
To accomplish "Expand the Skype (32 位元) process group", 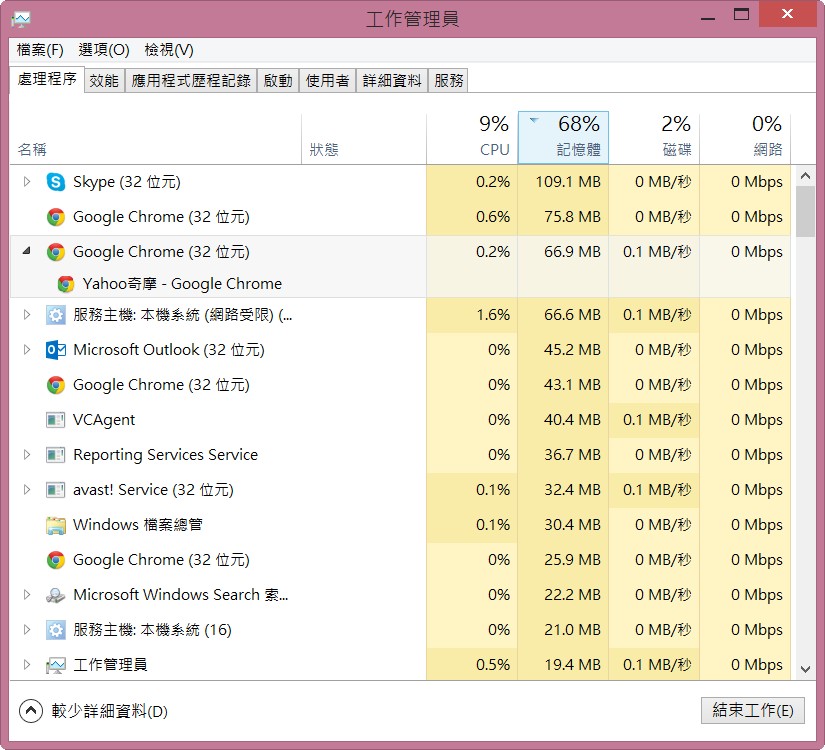I will tap(27, 182).
